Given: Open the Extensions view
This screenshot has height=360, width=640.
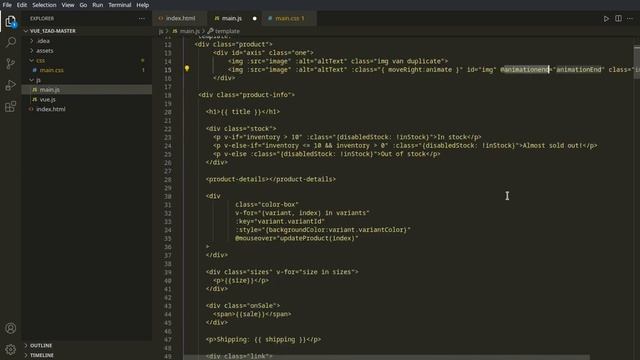Looking at the screenshot, I should pyautogui.click(x=11, y=107).
